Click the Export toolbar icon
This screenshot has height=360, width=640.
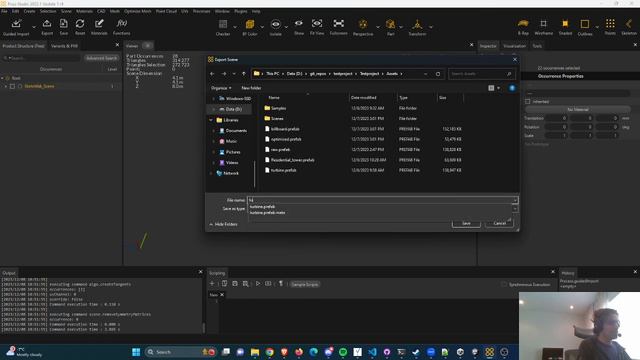click(x=47, y=24)
